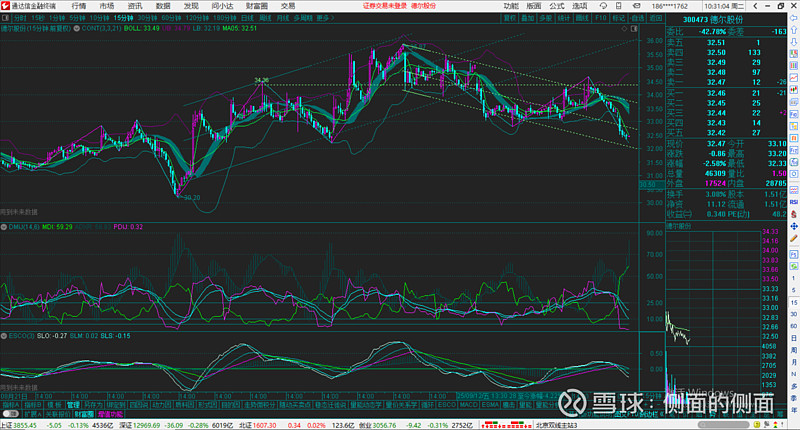Click the 画线 drawing tools button
This screenshot has height=430, width=800.
tap(582, 18)
